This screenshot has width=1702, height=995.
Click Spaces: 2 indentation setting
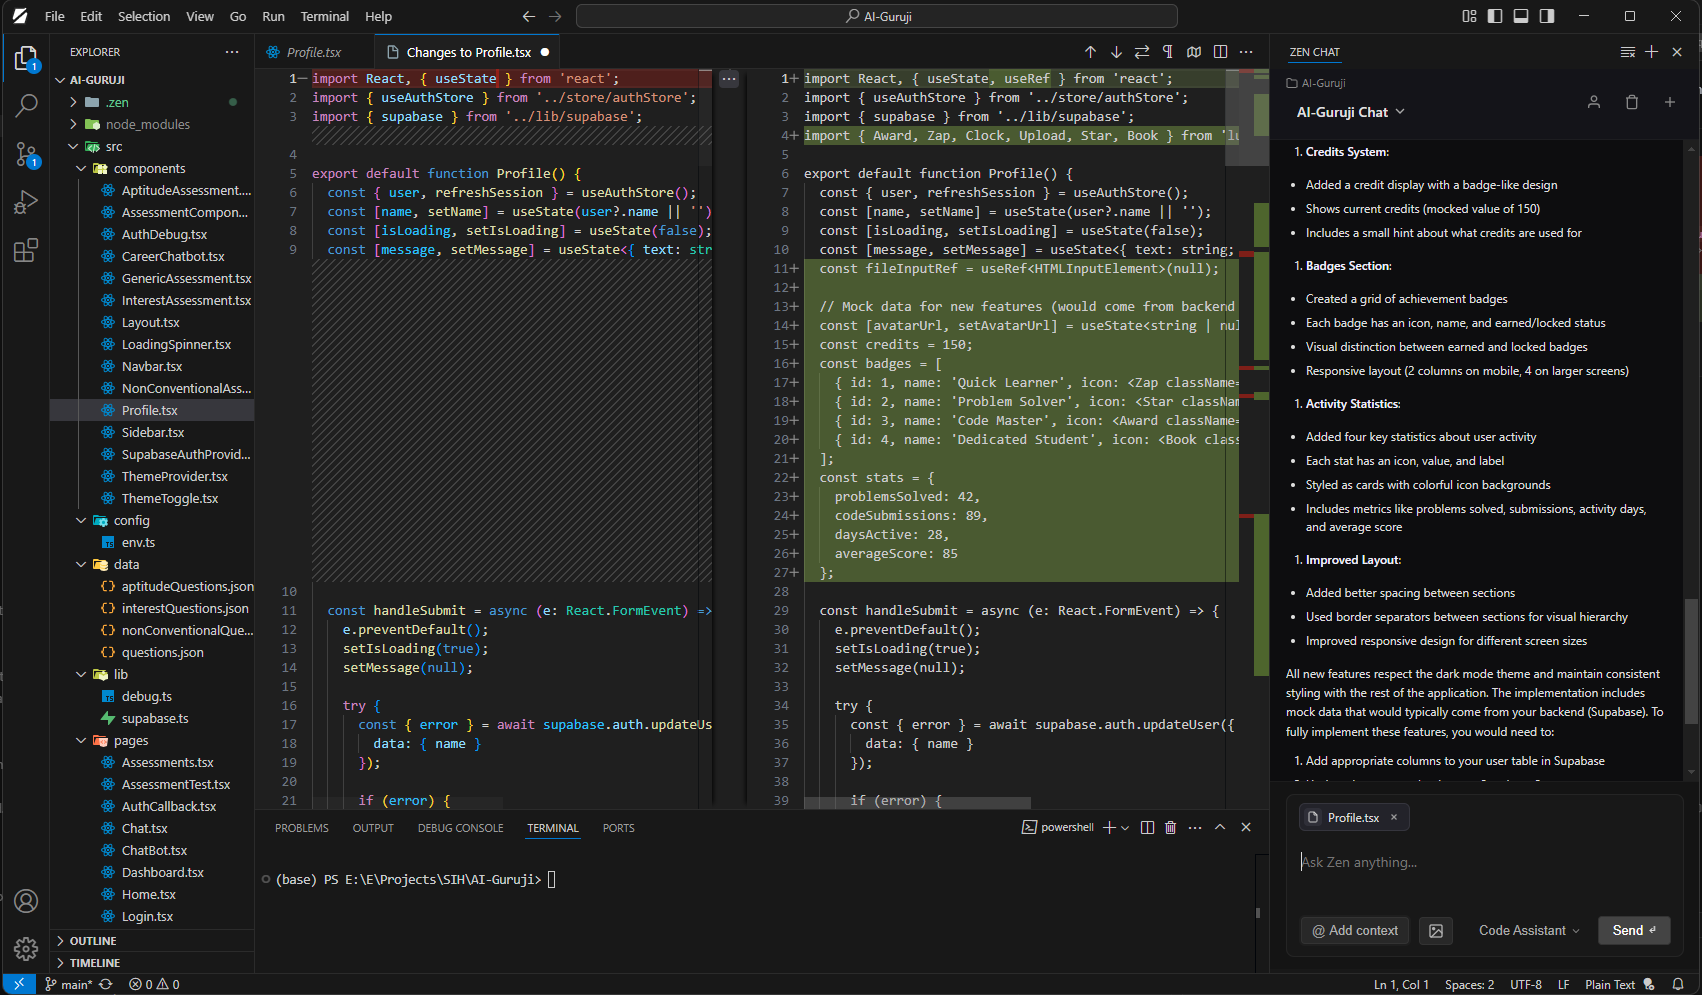point(1469,984)
